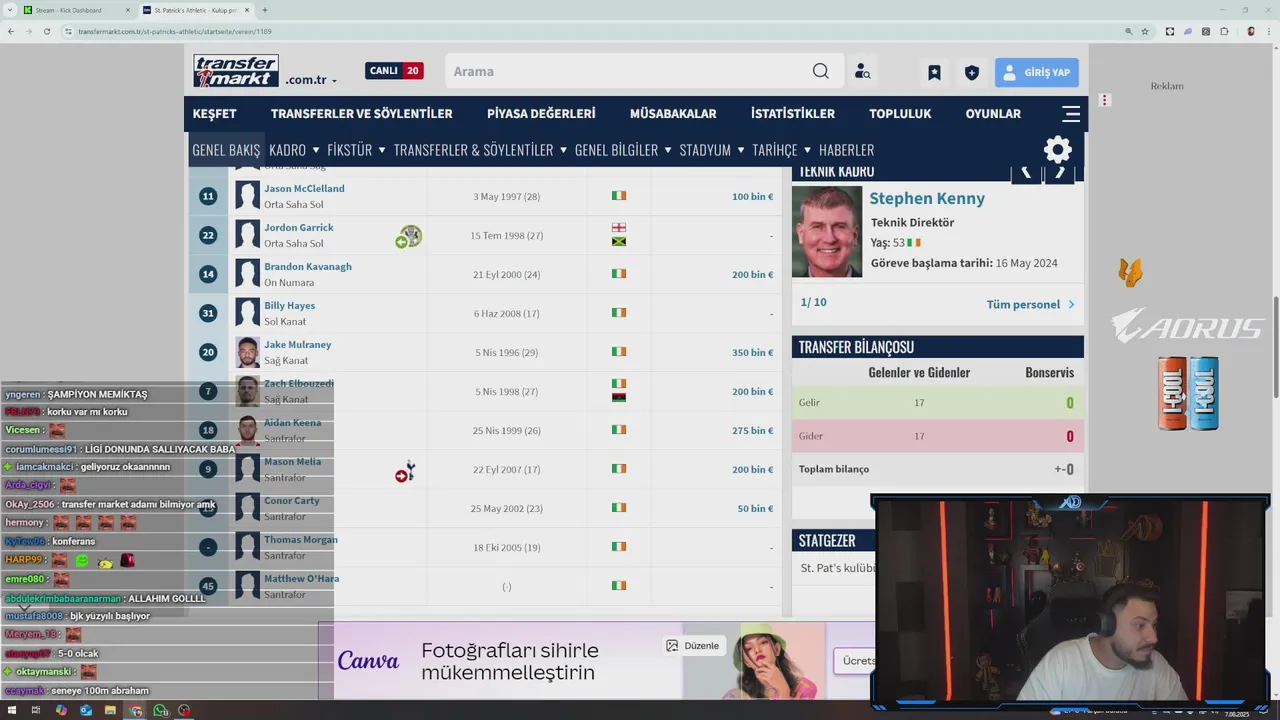This screenshot has height=720, width=1280.
Task: Open the hamburger menu in navigation bar
Action: 1071,113
